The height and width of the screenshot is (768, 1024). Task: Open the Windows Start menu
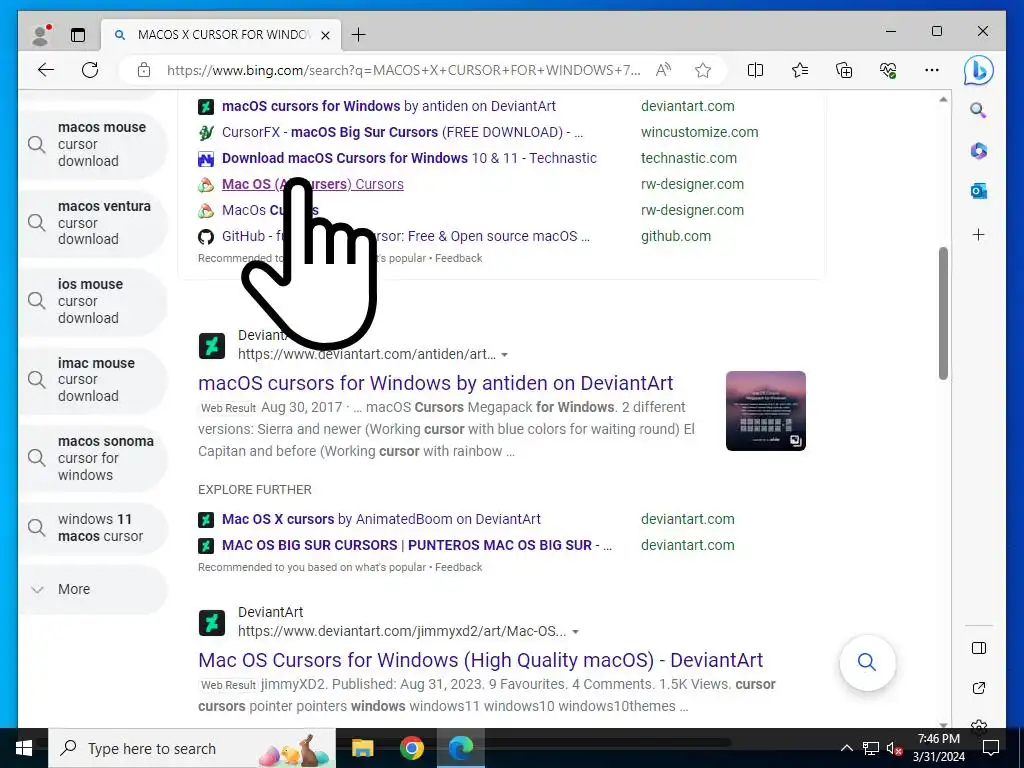pos(24,748)
